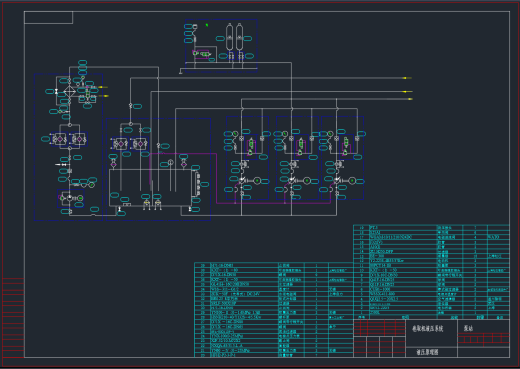The width and height of the screenshot is (520, 369).
Task: Select the green motor circle of the first pump unit
Action: point(257,181)
